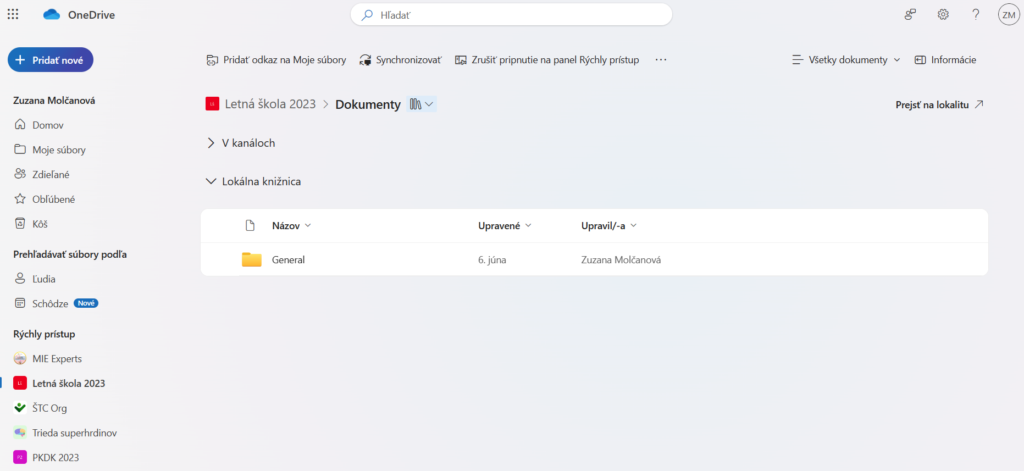
Task: Open the more options ellipsis in toolbar
Action: click(x=661, y=59)
